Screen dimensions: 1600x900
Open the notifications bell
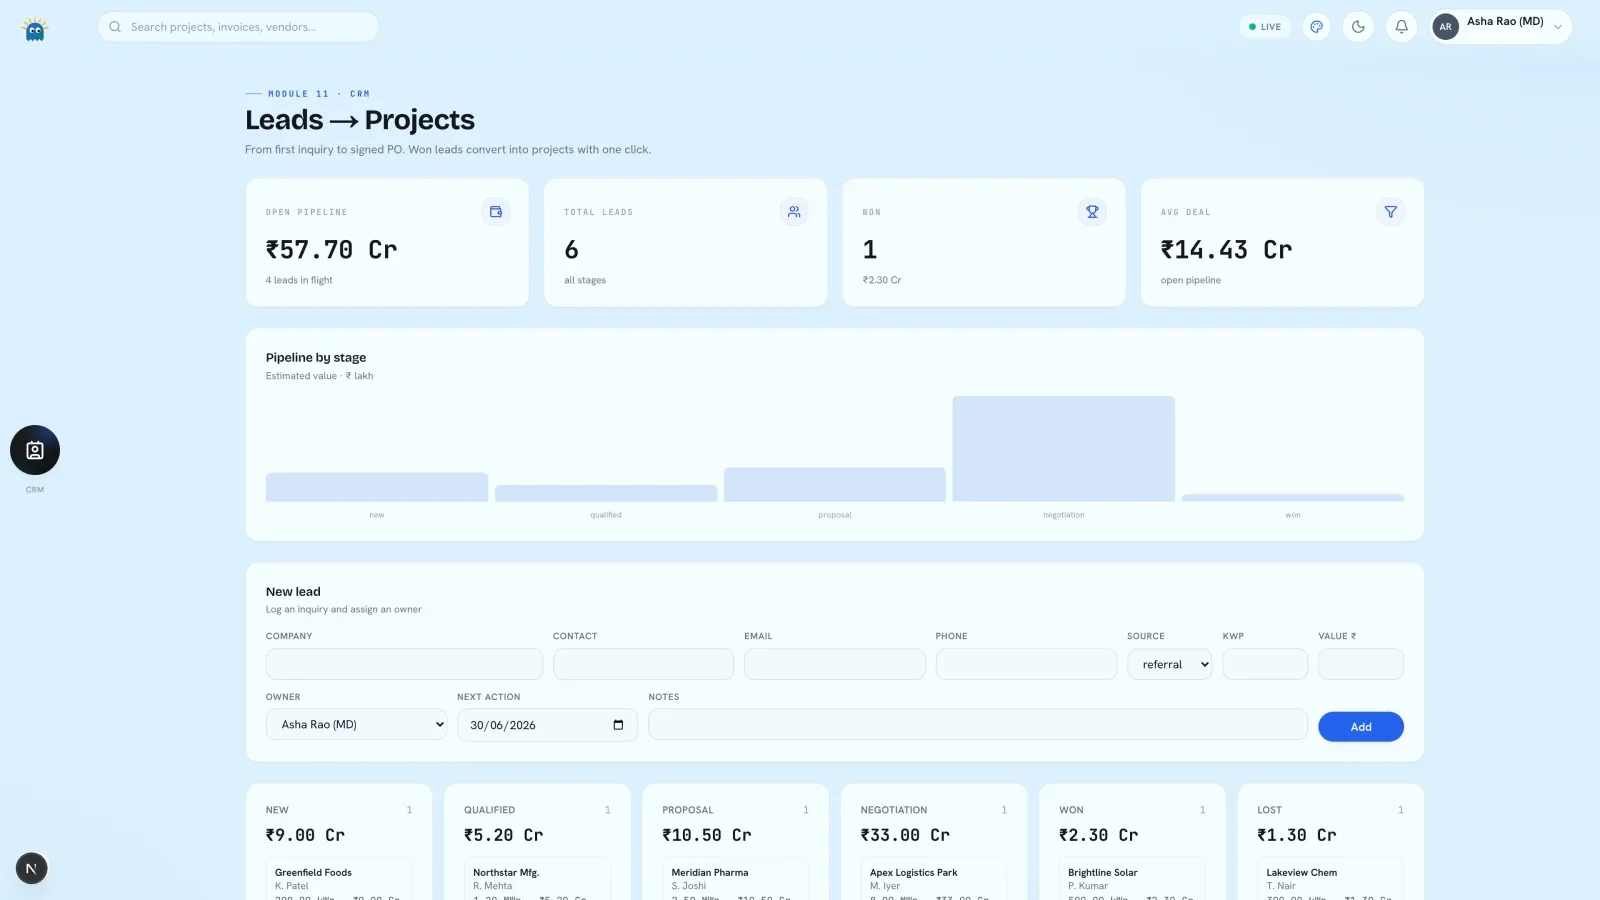click(x=1401, y=27)
